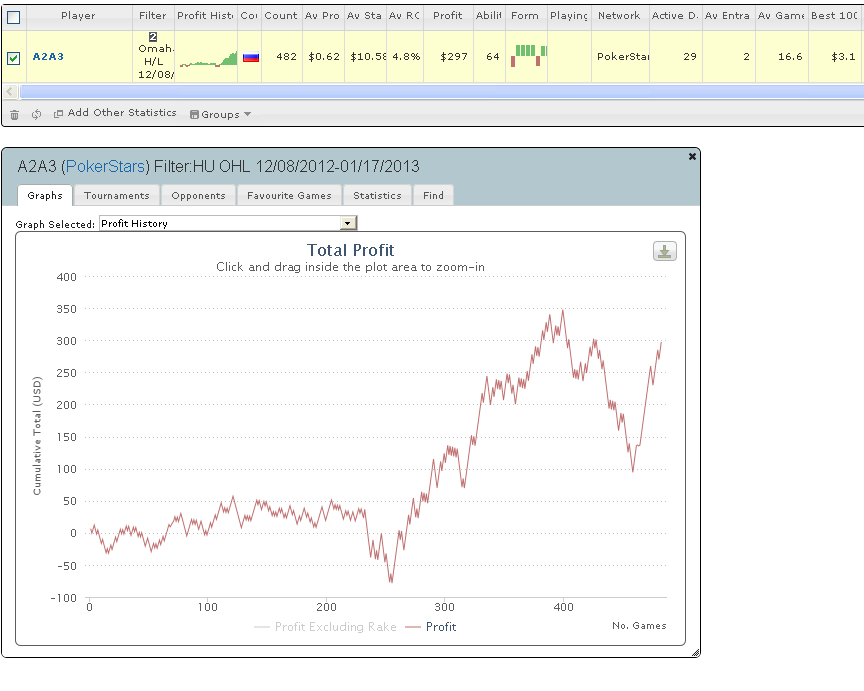Toggle the select-all checkbox in header

tap(13, 18)
